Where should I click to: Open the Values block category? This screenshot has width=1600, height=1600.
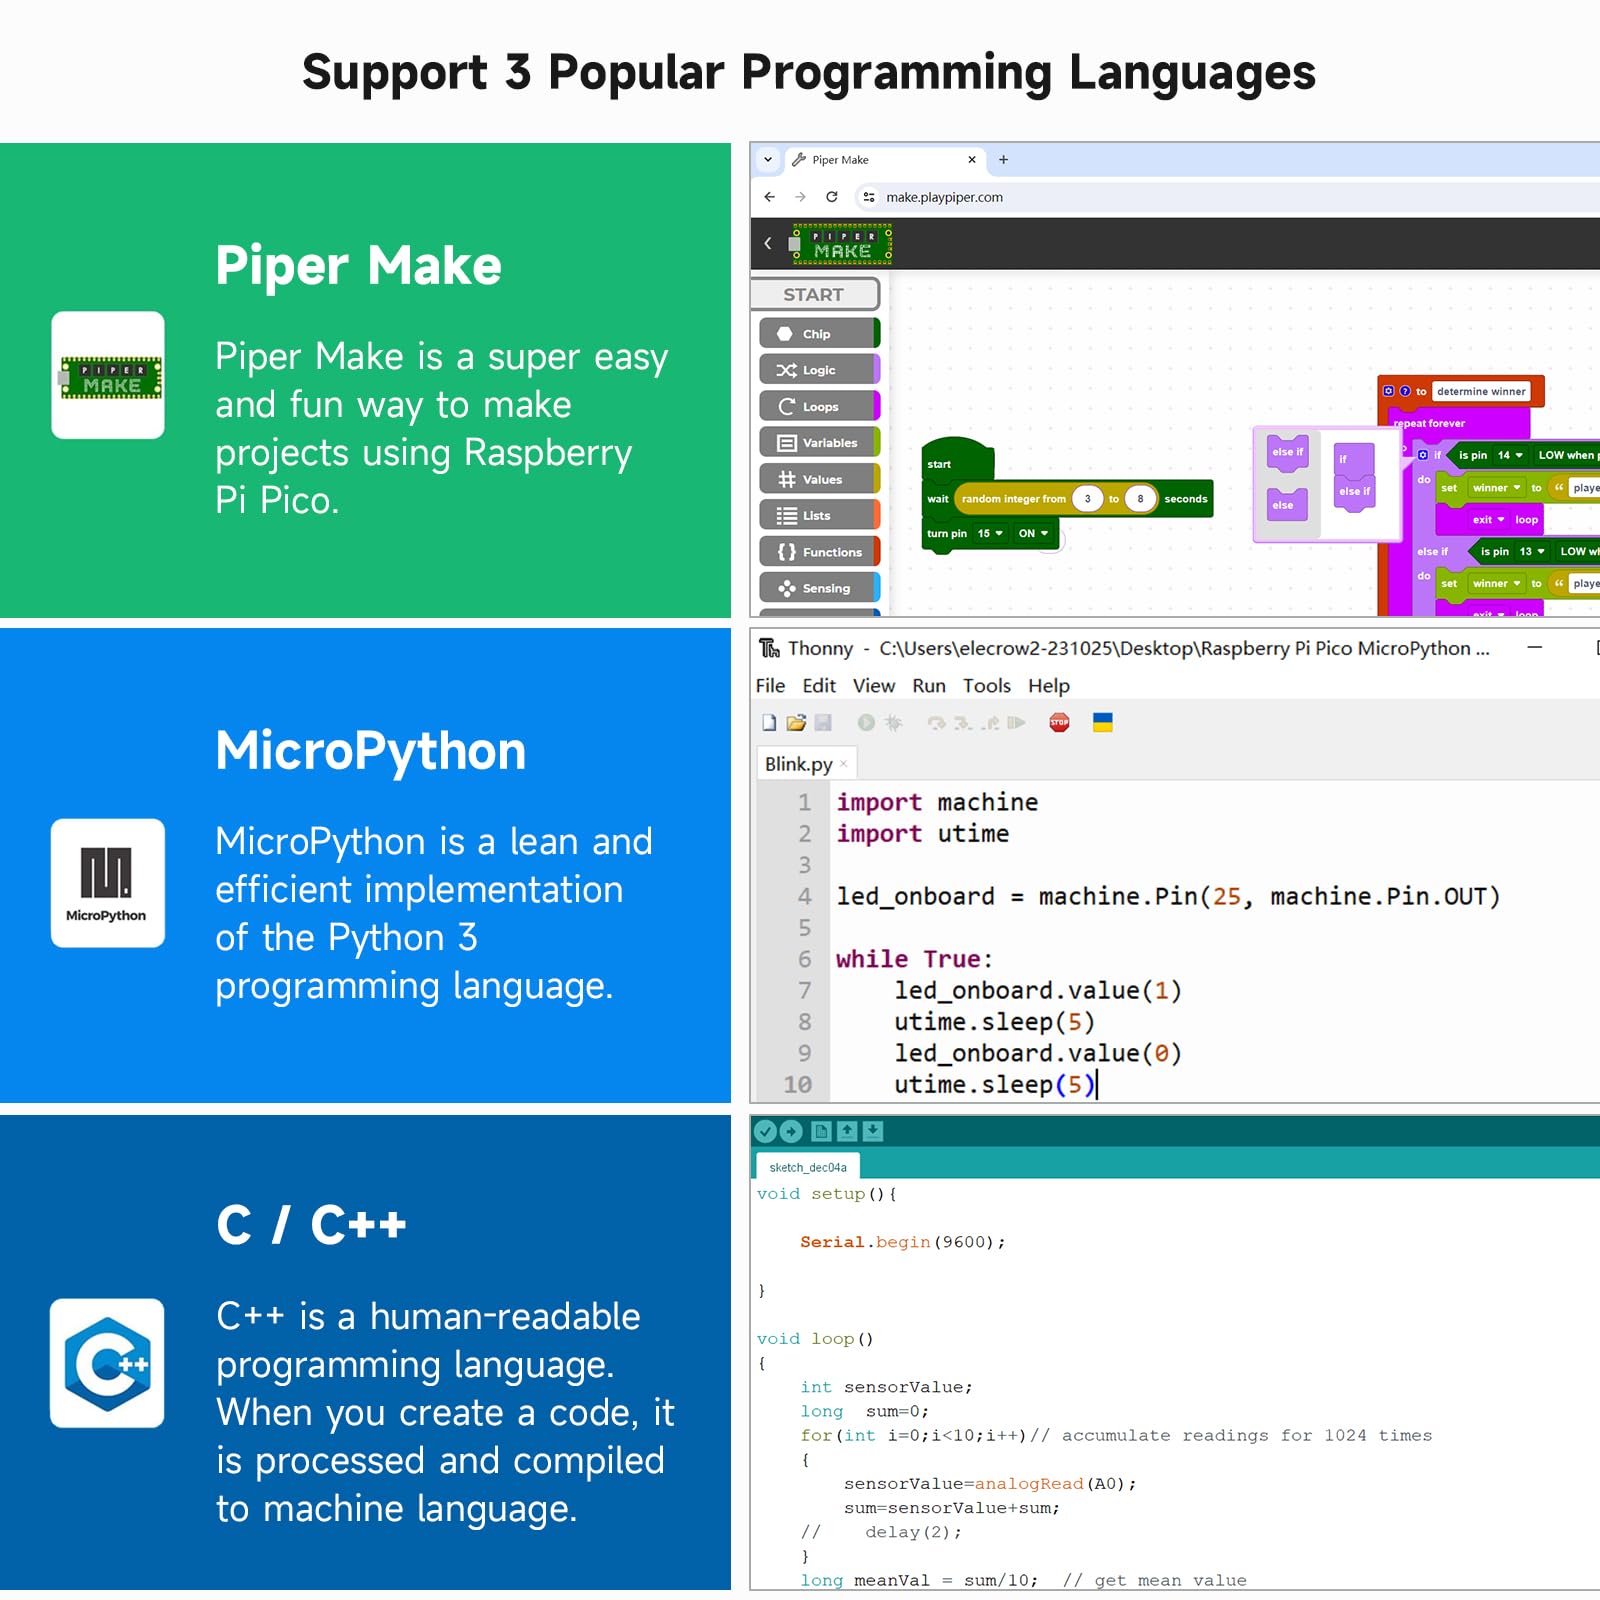[x=819, y=479]
